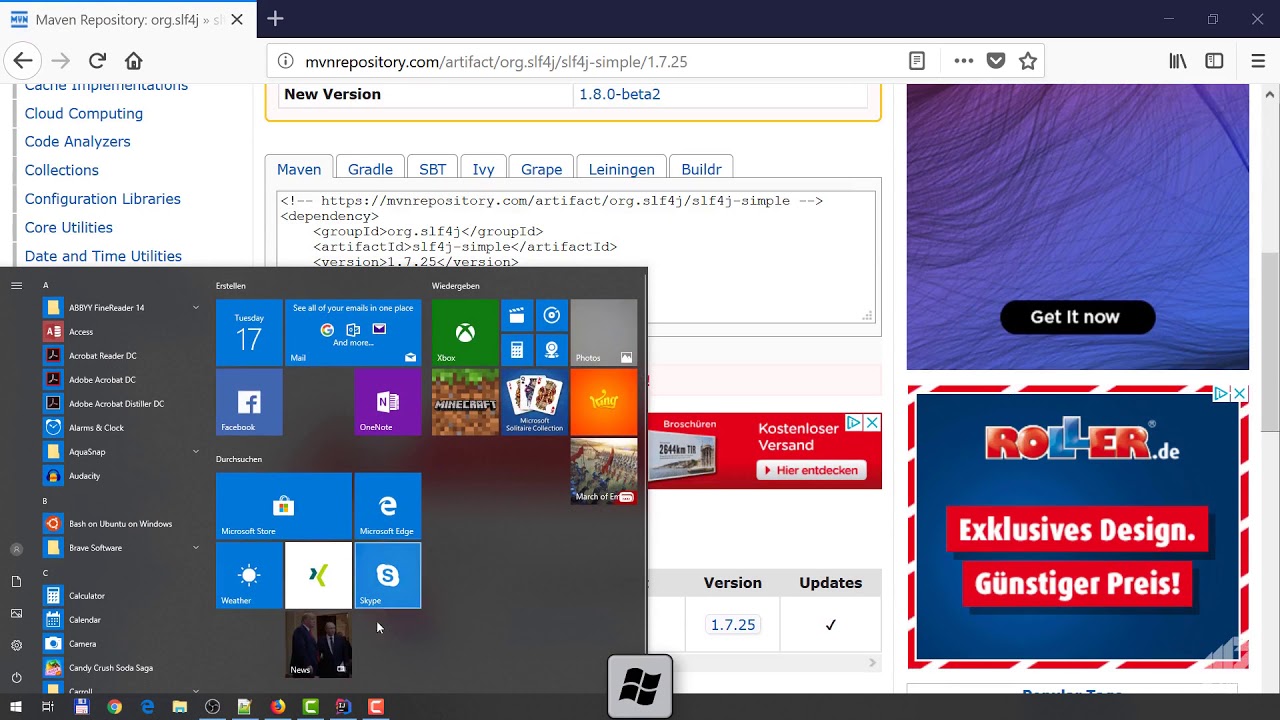Launch Access from the Start menu
Image resolution: width=1280 pixels, height=720 pixels.
pyautogui.click(x=122, y=331)
